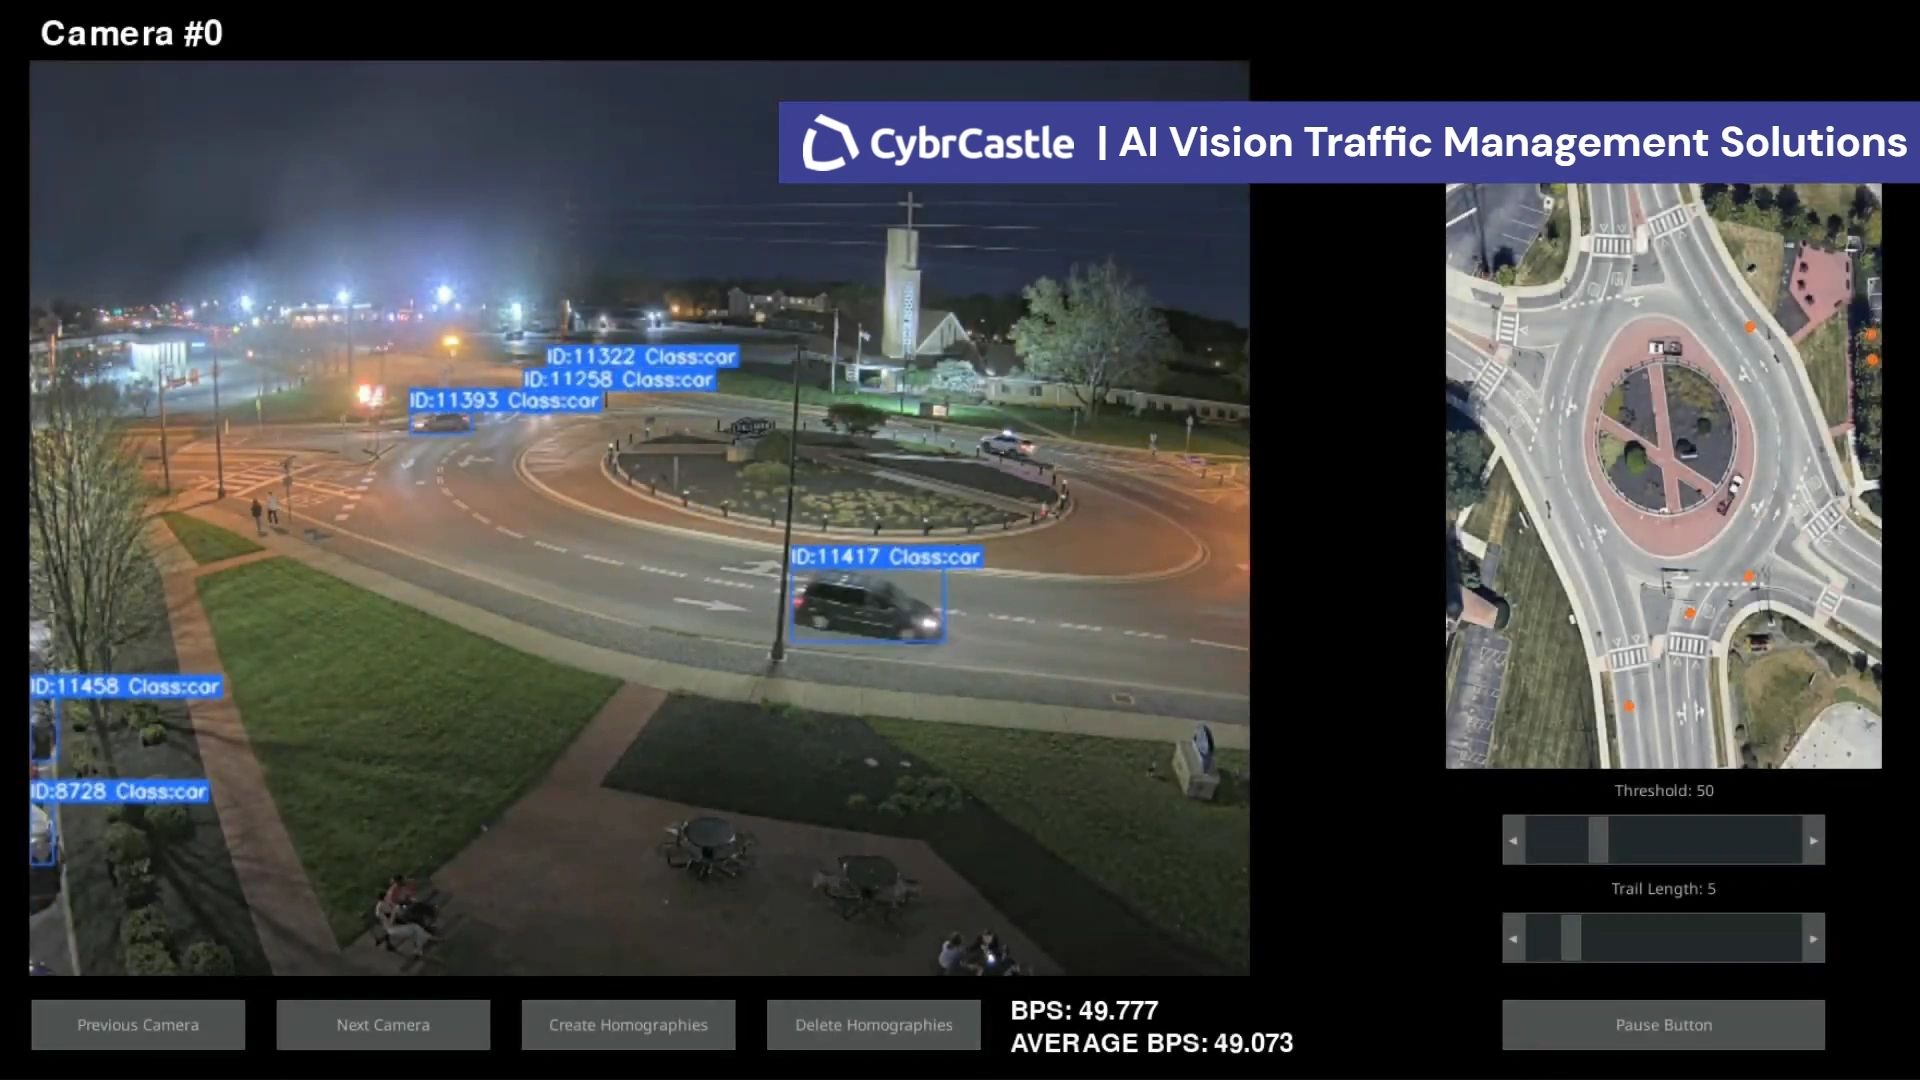Click the ID:11458 car label
The image size is (1920, 1080).
[x=125, y=687]
